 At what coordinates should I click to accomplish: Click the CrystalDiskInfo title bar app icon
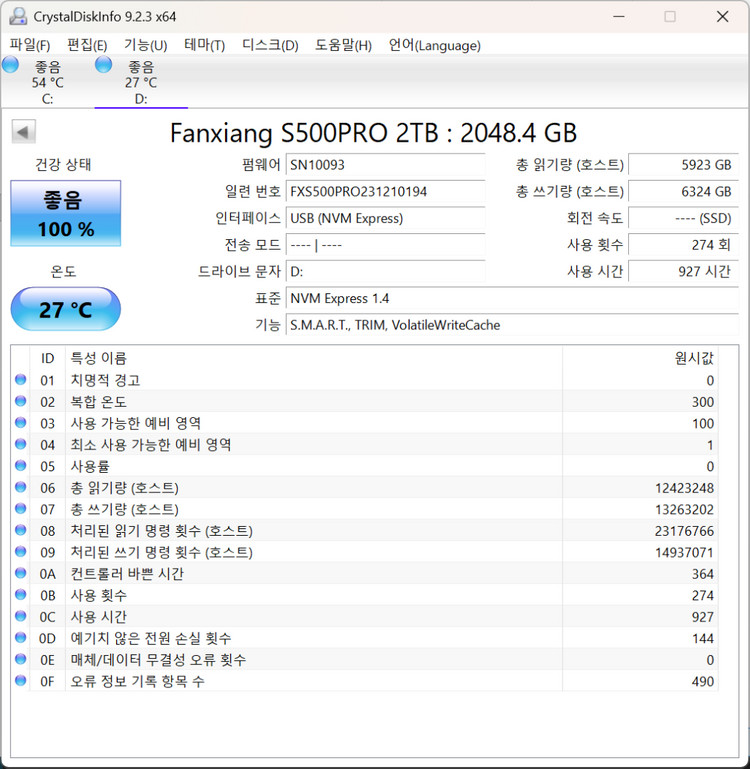tap(18, 16)
